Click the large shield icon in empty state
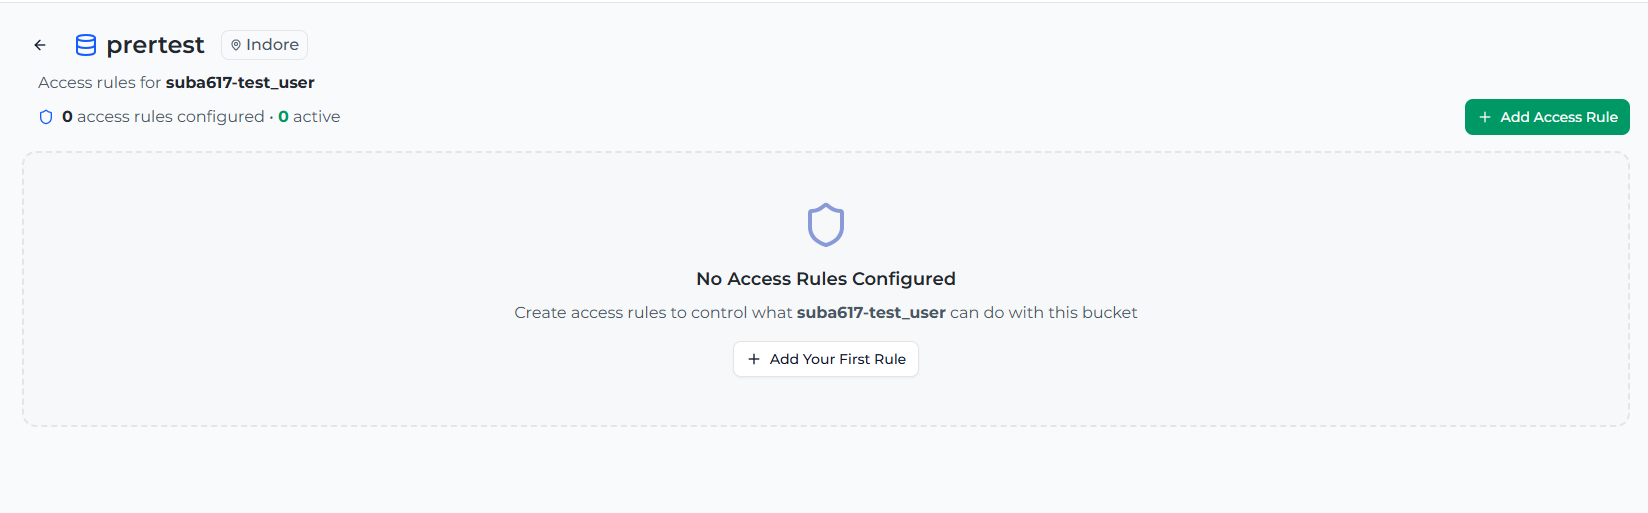This screenshot has height=513, width=1648. coord(826,225)
